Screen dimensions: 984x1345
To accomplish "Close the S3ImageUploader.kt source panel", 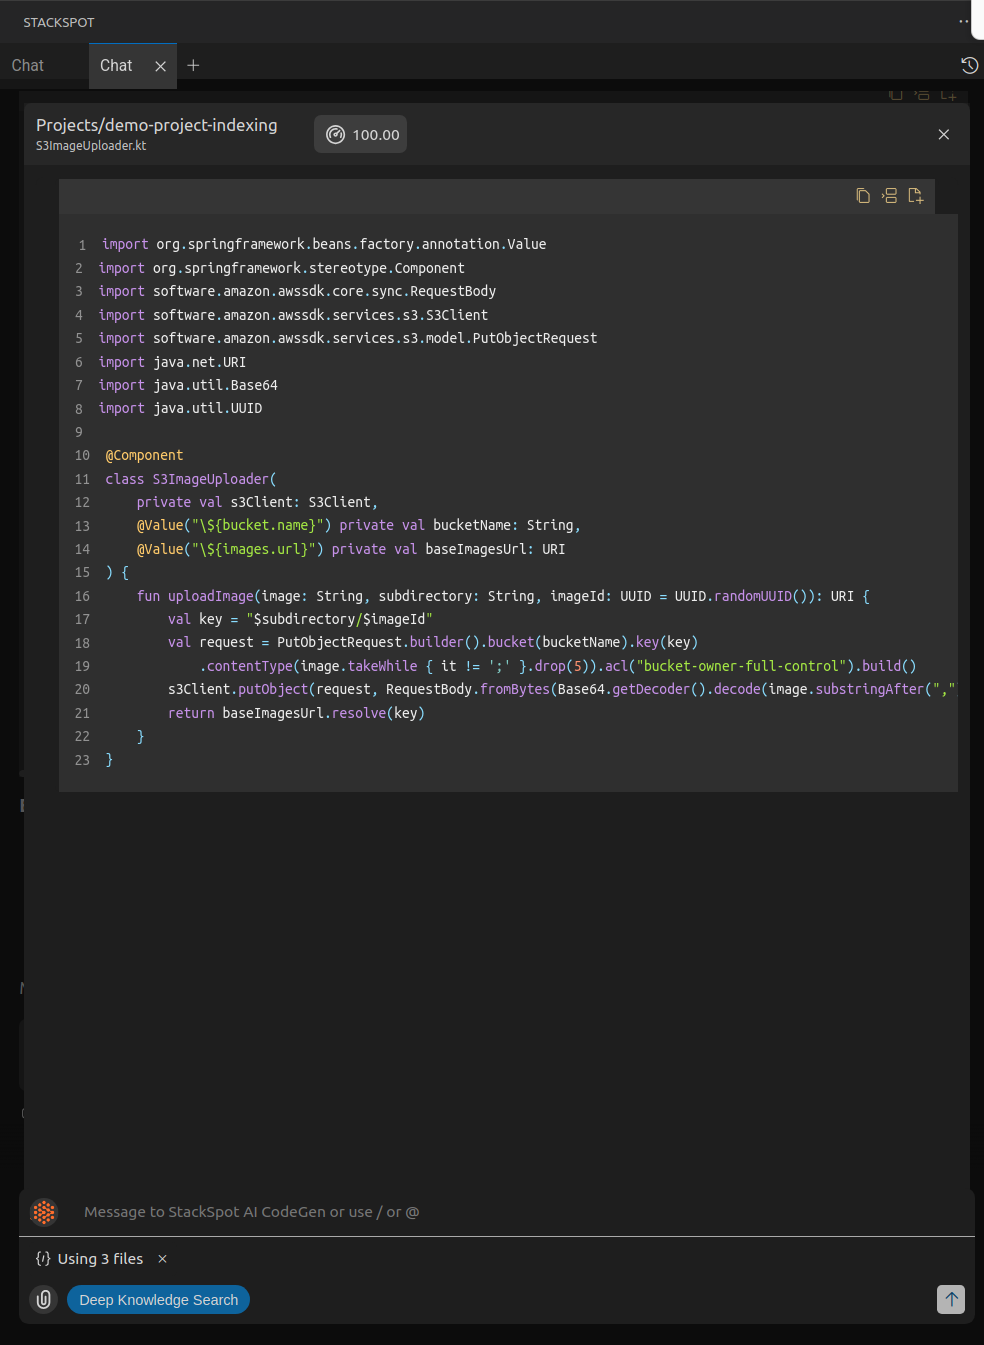I will (x=943, y=135).
